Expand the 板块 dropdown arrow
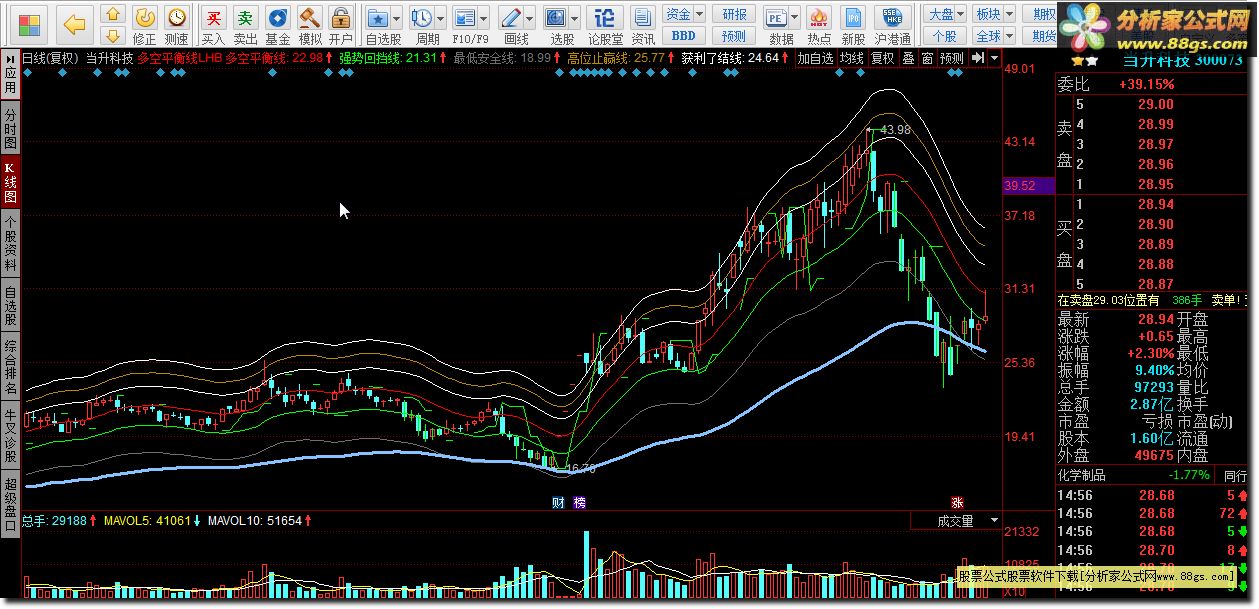This screenshot has height=609, width=1259. (x=1008, y=14)
